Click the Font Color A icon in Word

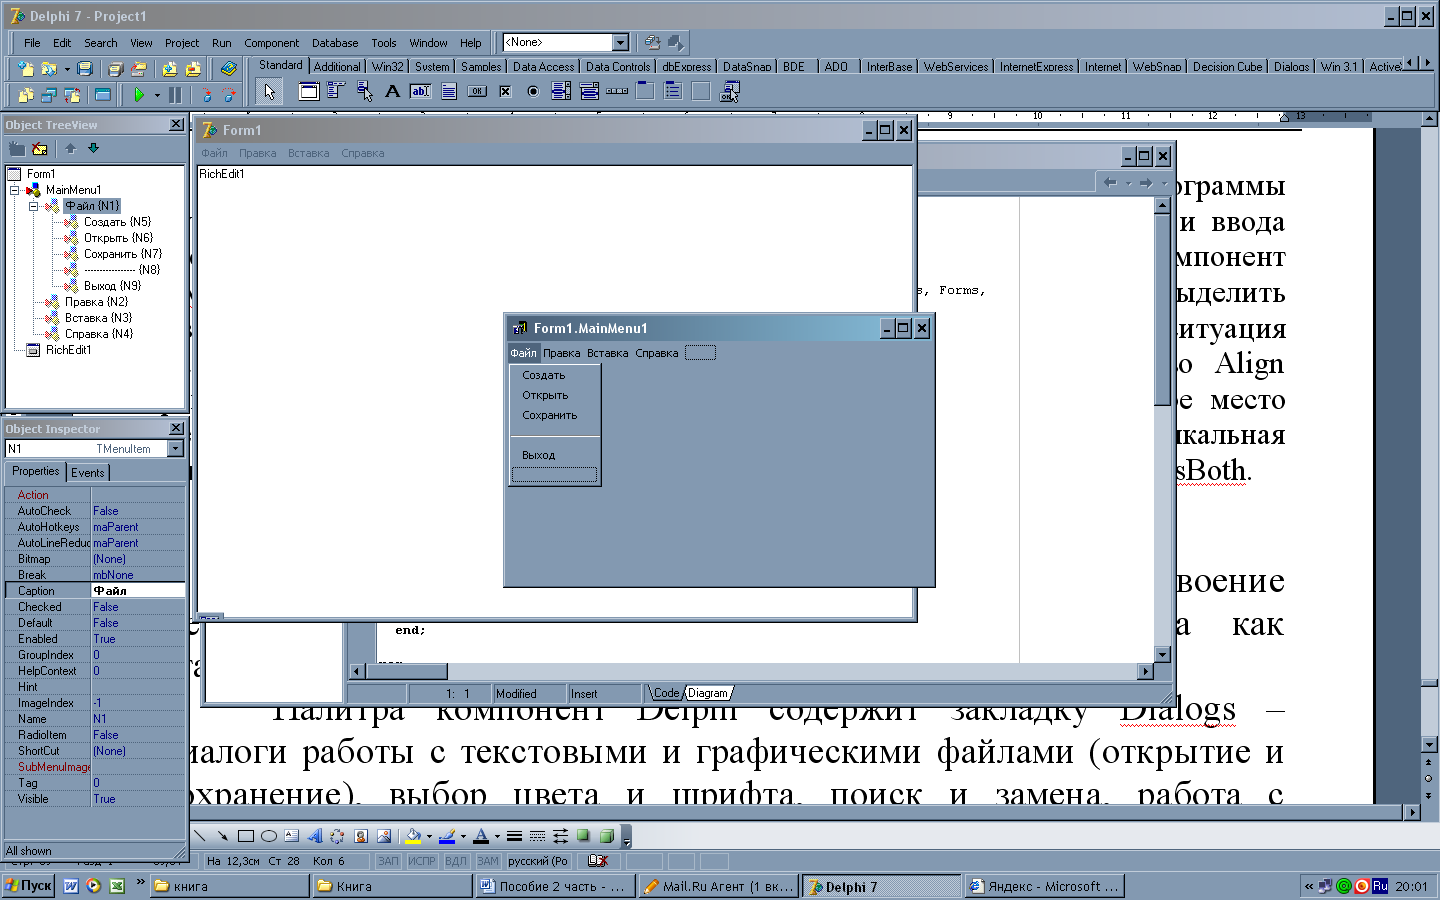[x=481, y=836]
